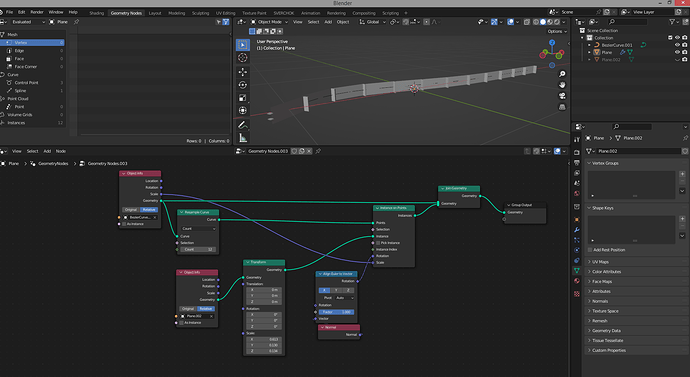This screenshot has width=690, height=377.
Task: Hide BezierCurve.001 with eye icon
Action: (x=677, y=45)
